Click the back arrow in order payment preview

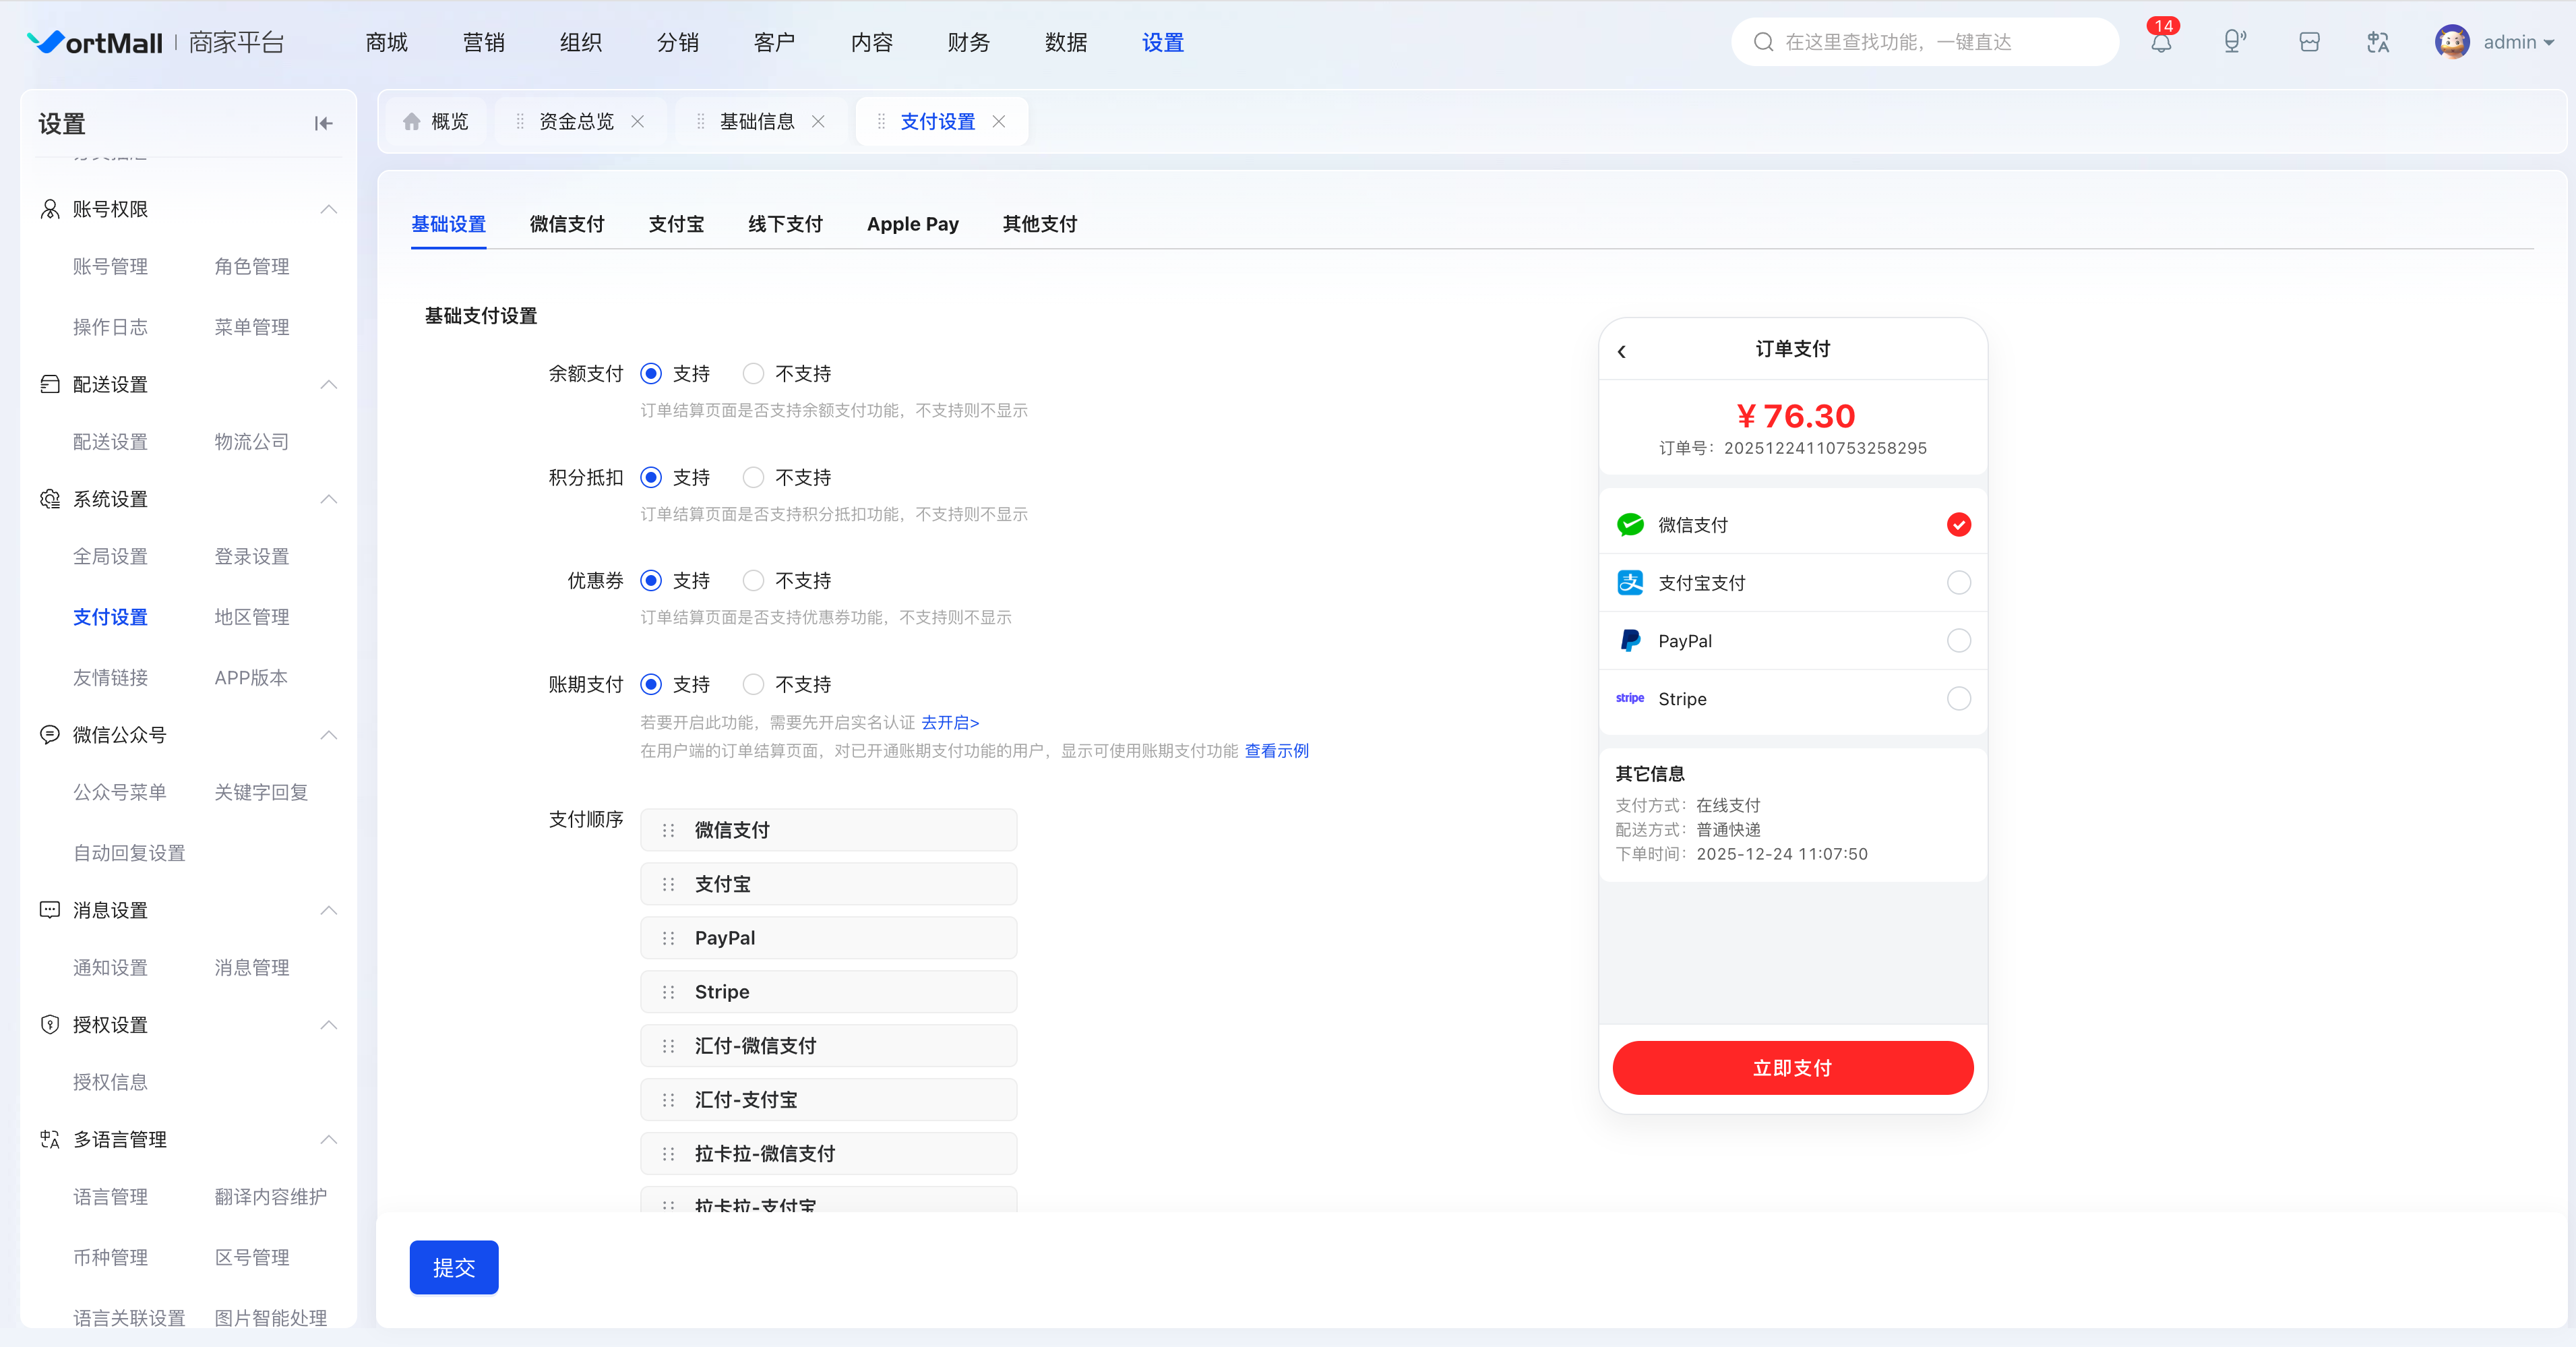1622,351
